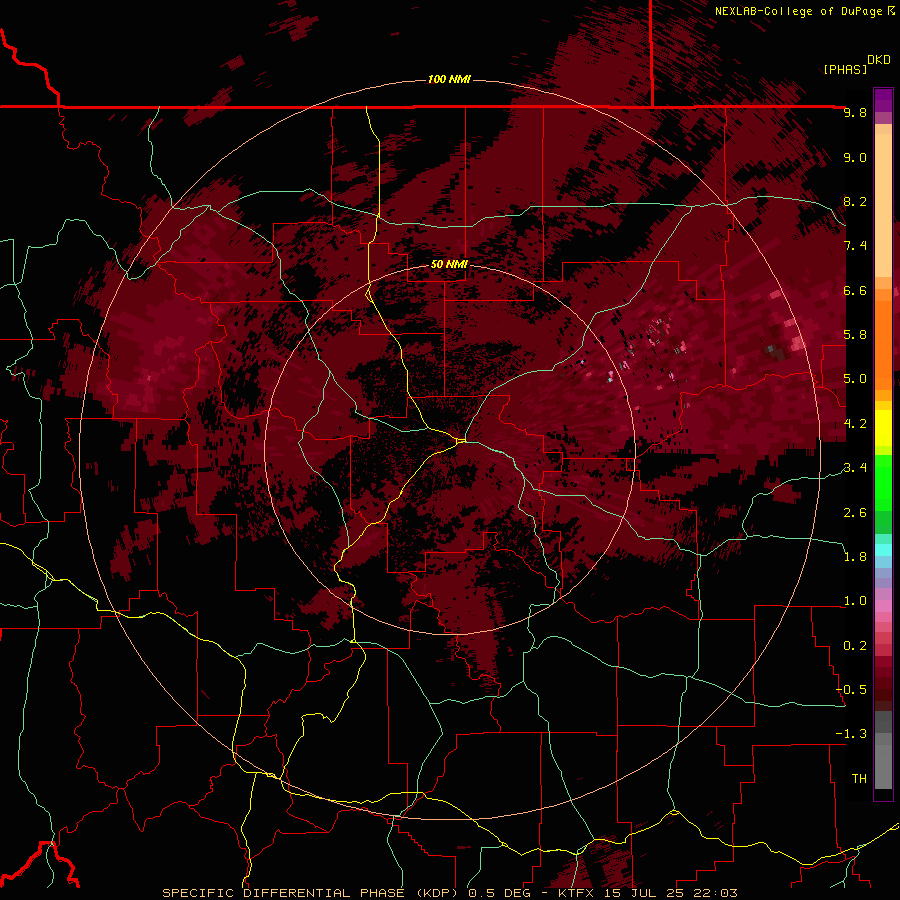Select the 4.2 value on color scale
The width and height of the screenshot is (900, 900).
[855, 424]
